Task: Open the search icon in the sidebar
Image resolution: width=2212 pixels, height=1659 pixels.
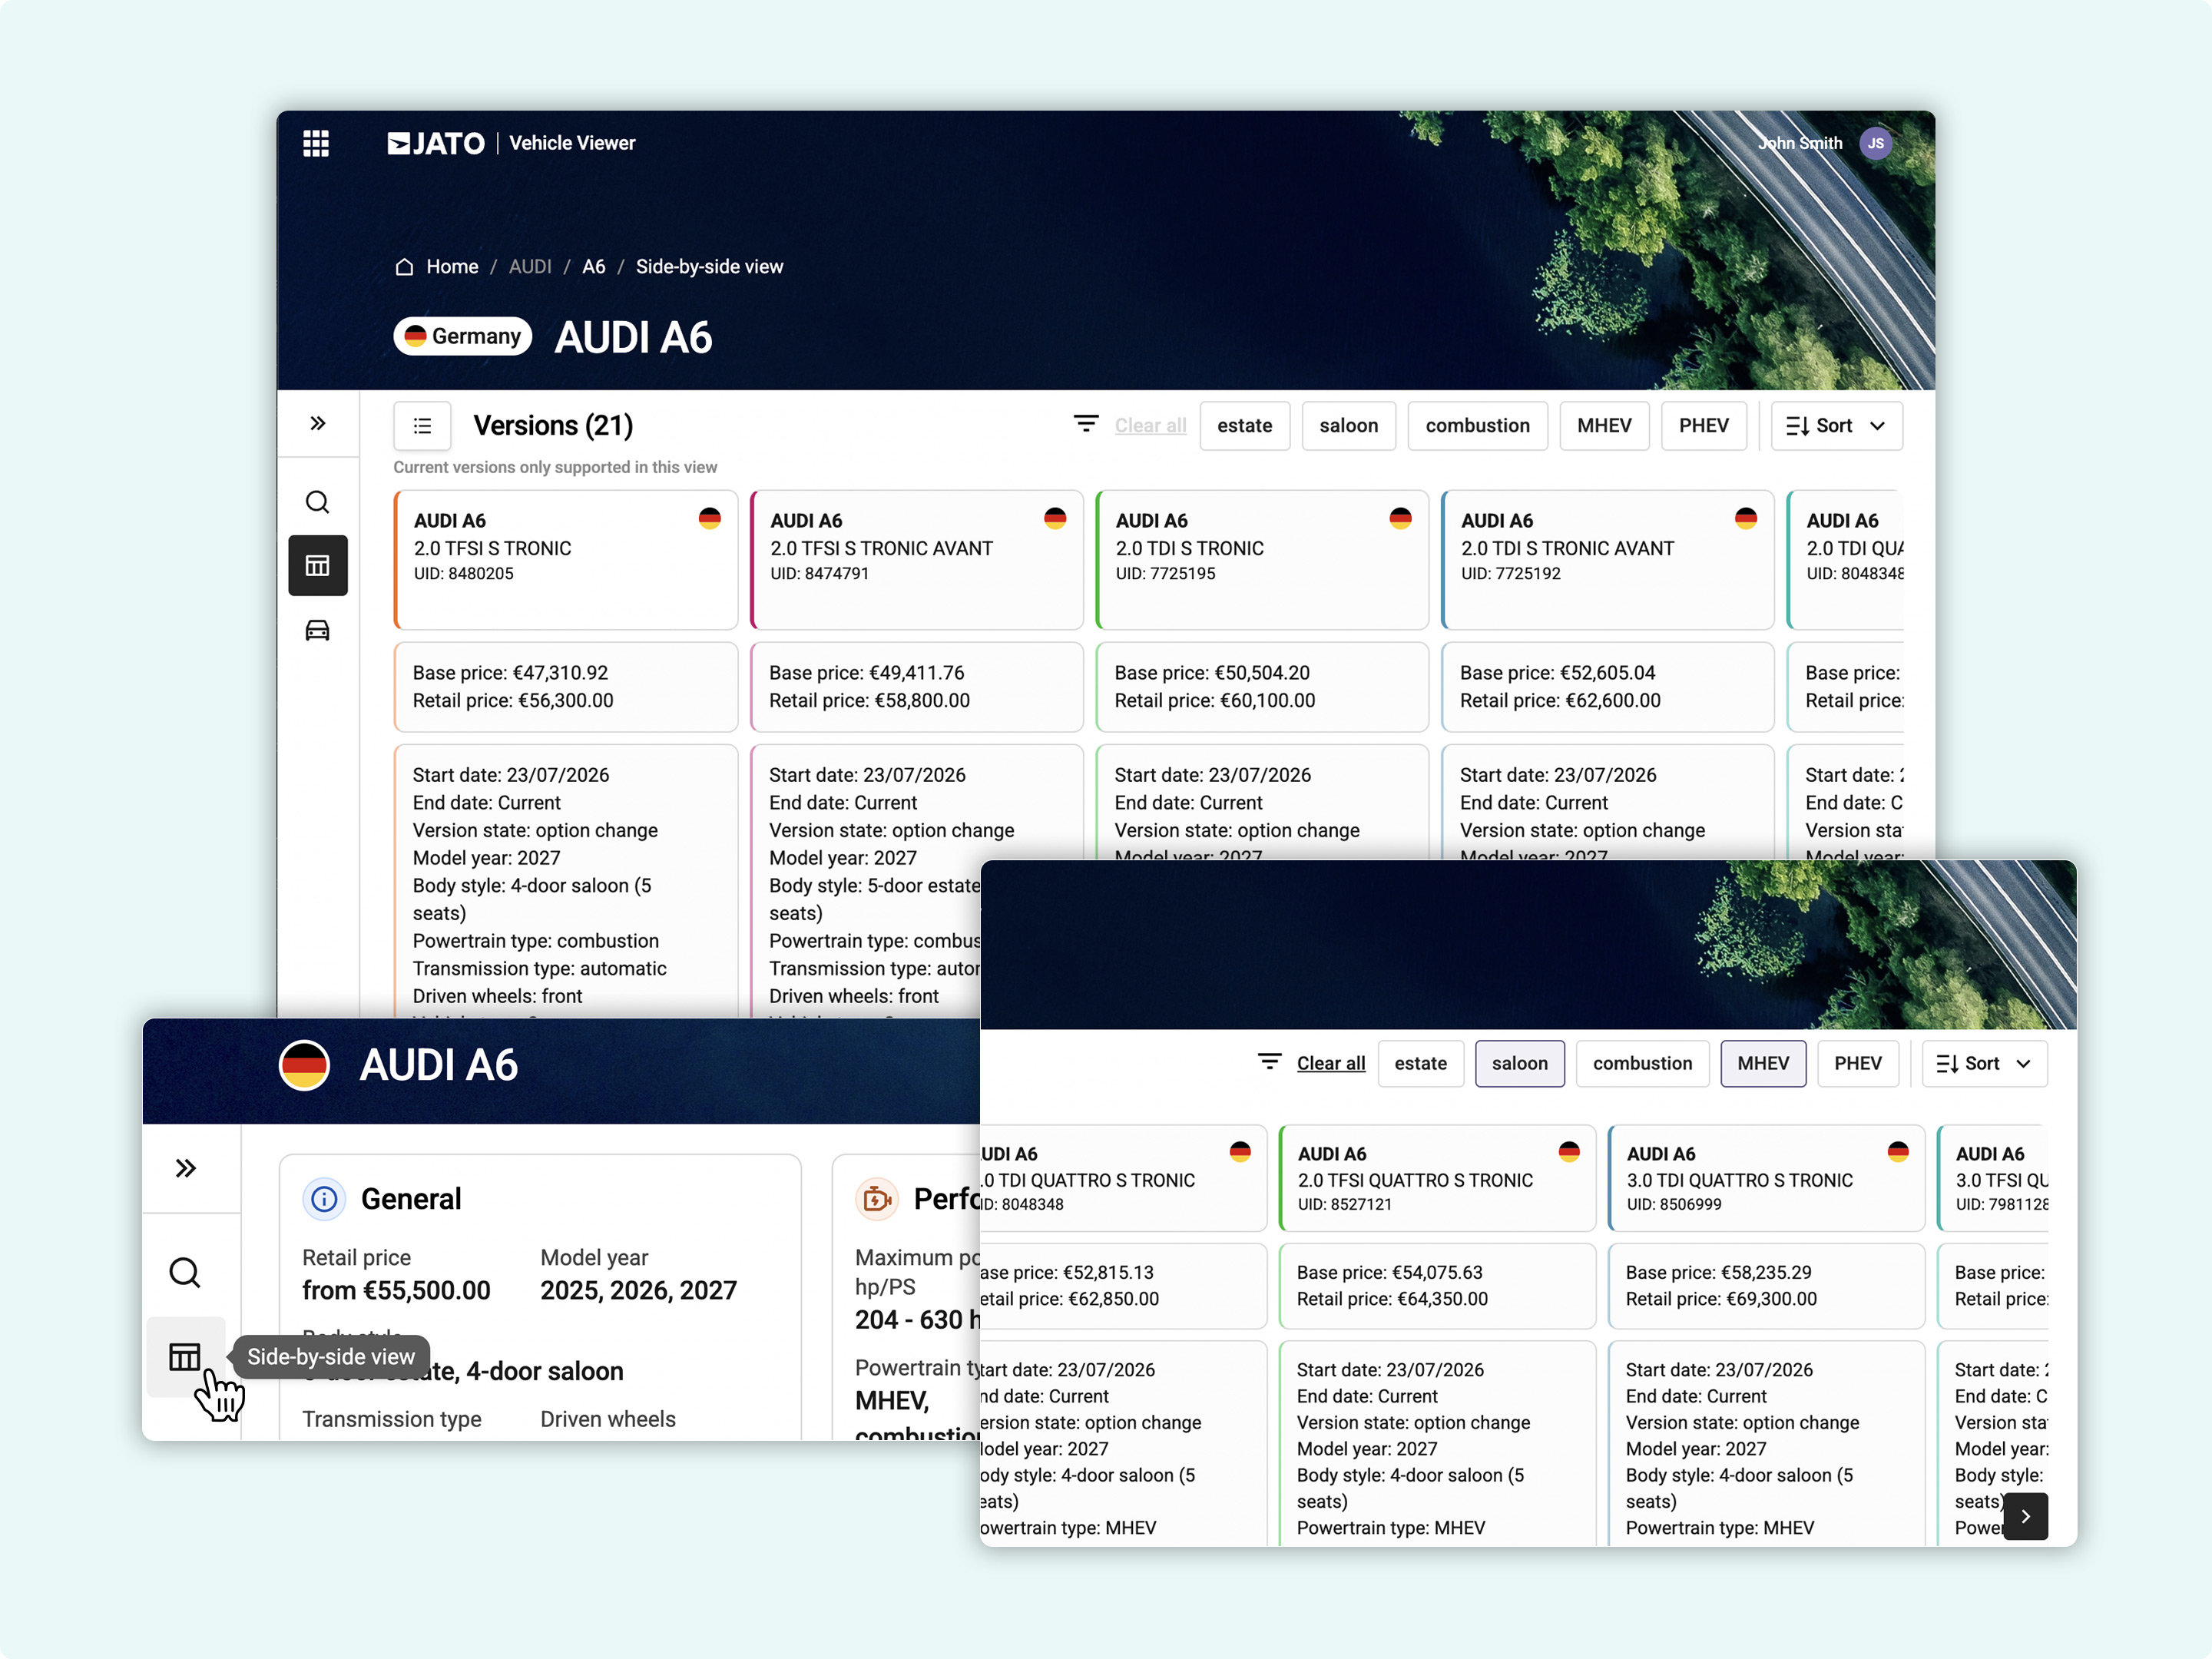Action: tap(317, 502)
